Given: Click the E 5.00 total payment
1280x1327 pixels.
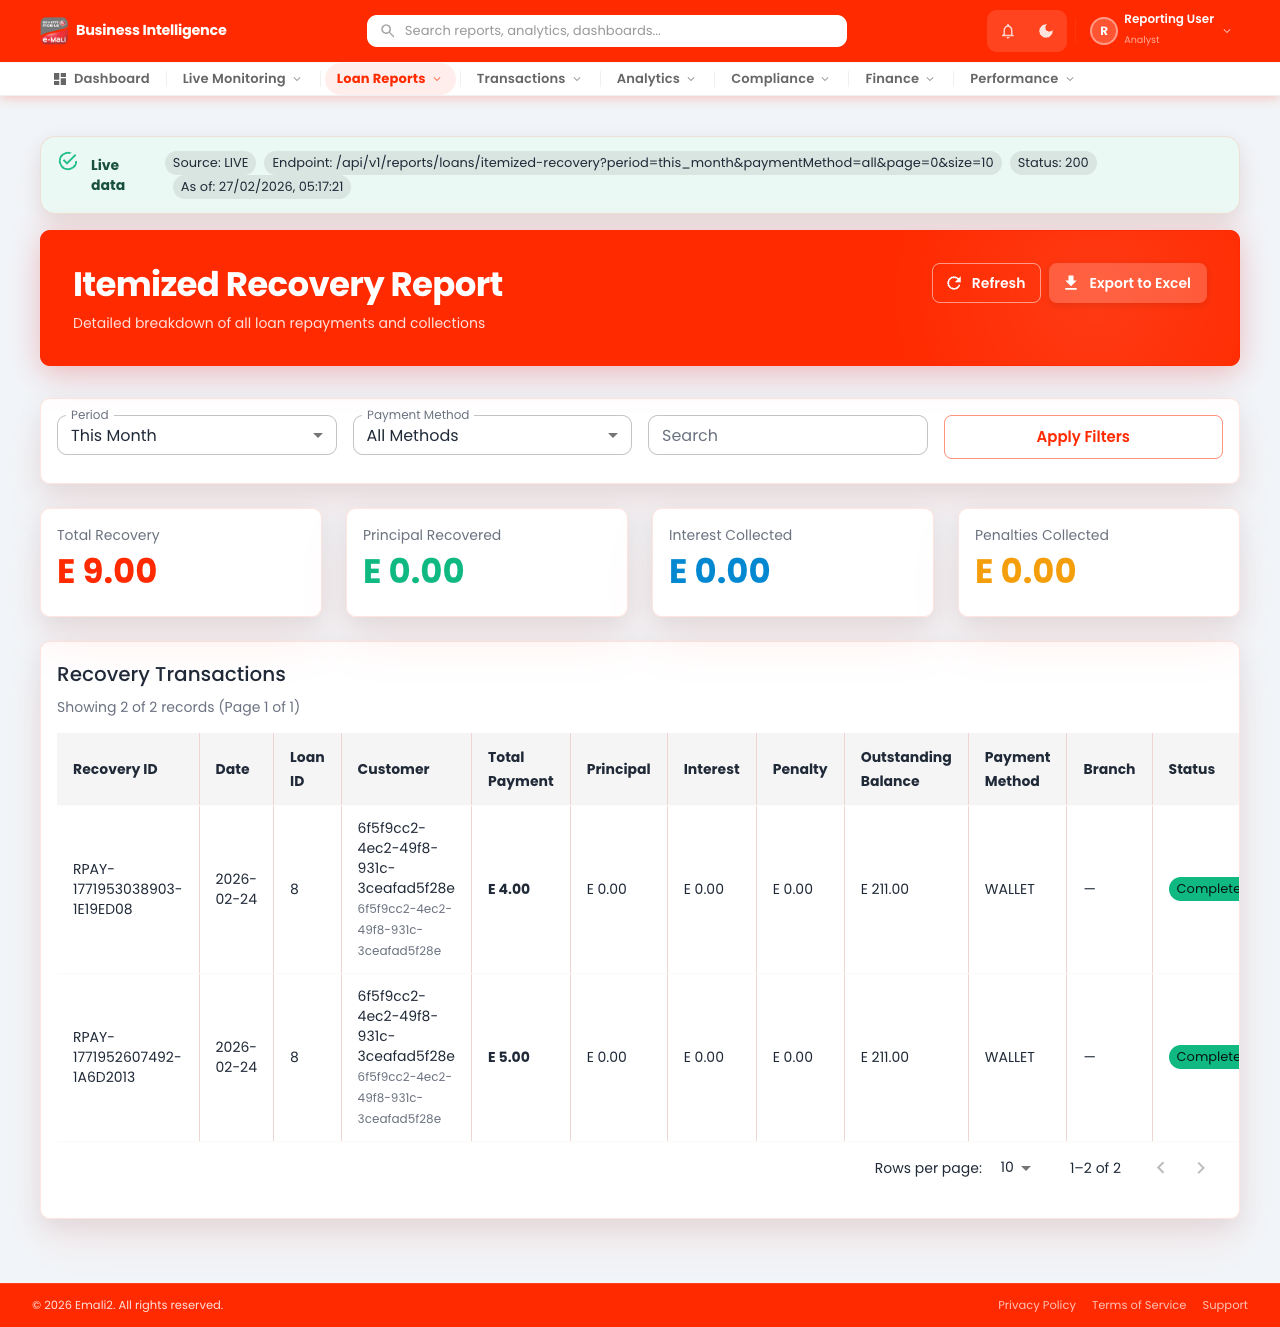Looking at the screenshot, I should point(509,1057).
